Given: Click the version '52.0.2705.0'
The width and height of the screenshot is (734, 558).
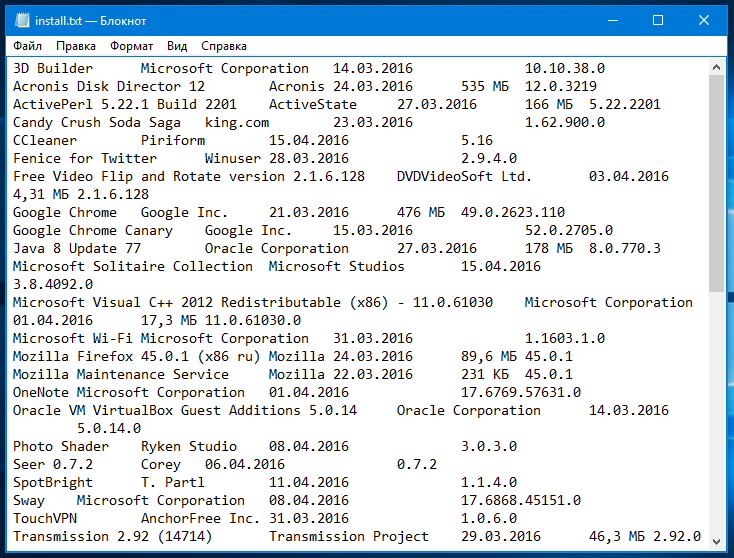Looking at the screenshot, I should (x=569, y=230).
